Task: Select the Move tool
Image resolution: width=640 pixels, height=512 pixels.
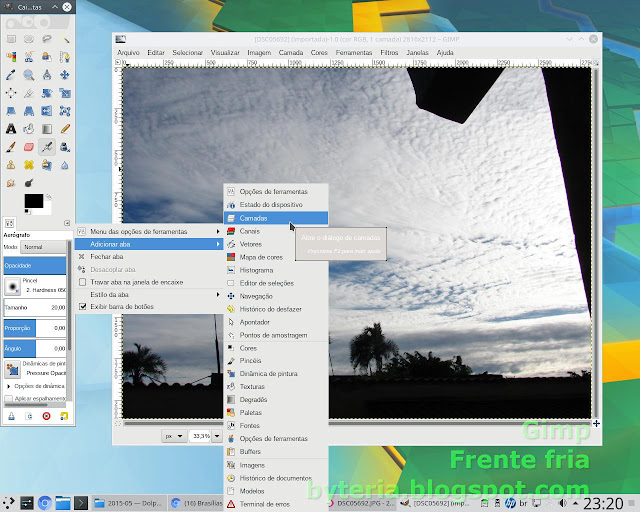Action: [x=65, y=75]
